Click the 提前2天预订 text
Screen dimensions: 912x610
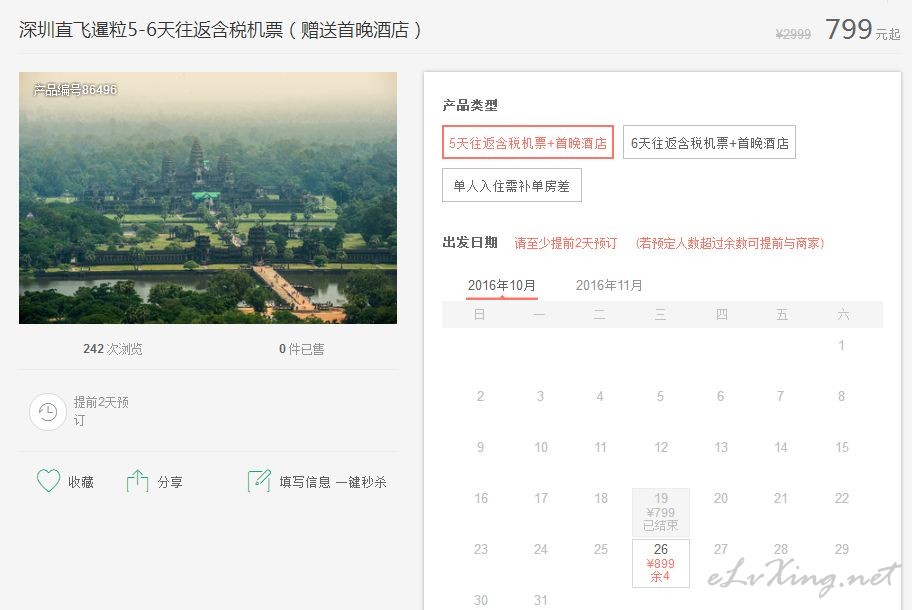[x=101, y=411]
